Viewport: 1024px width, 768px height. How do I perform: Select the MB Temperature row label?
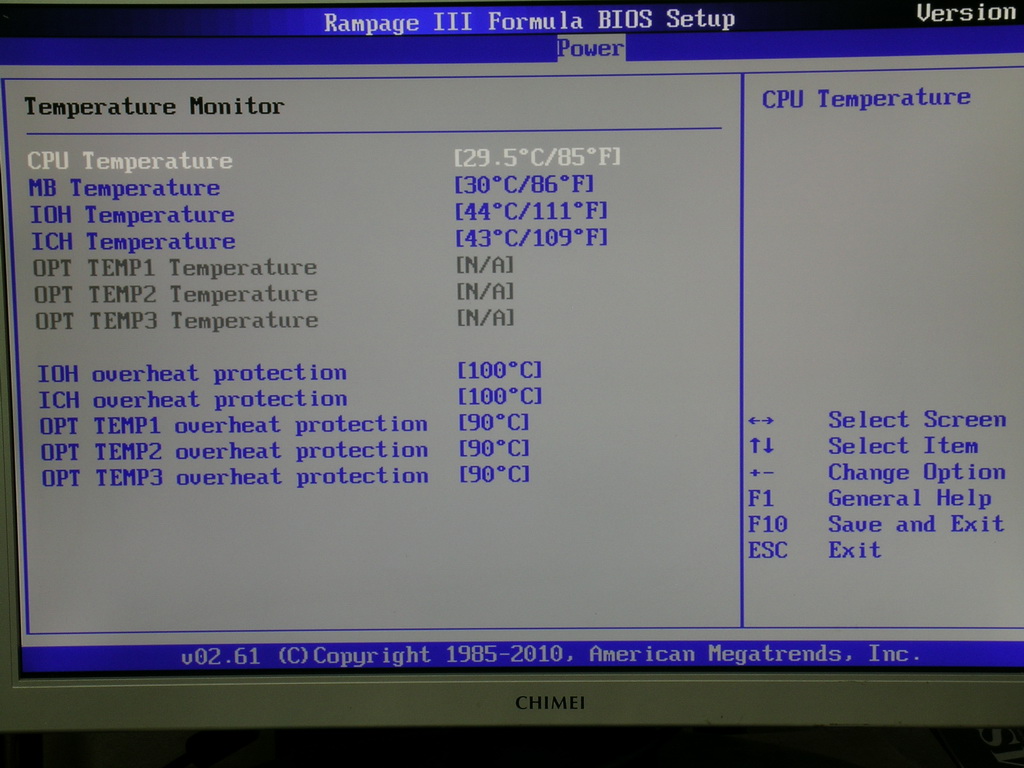[124, 188]
